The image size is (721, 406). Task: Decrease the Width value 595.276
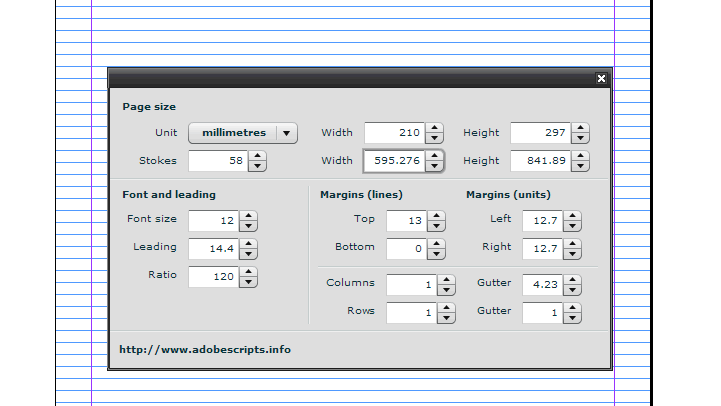434,166
